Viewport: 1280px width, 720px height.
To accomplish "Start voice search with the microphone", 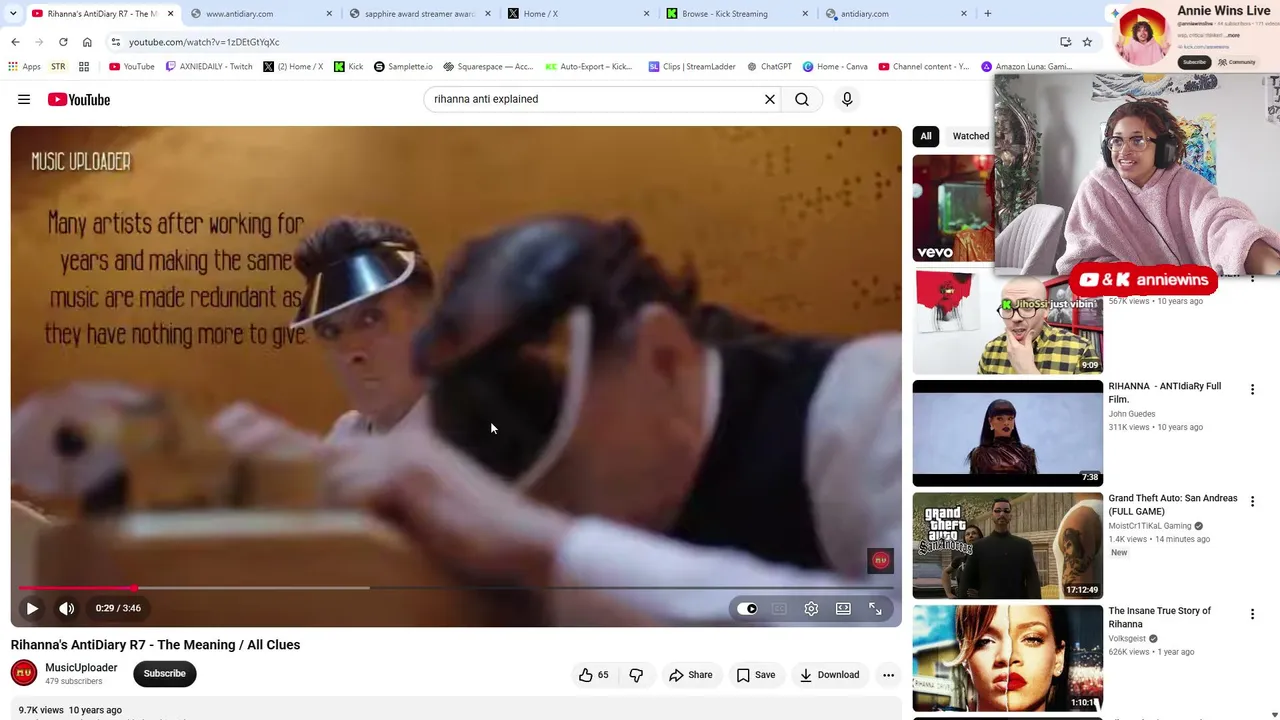I will point(847,99).
